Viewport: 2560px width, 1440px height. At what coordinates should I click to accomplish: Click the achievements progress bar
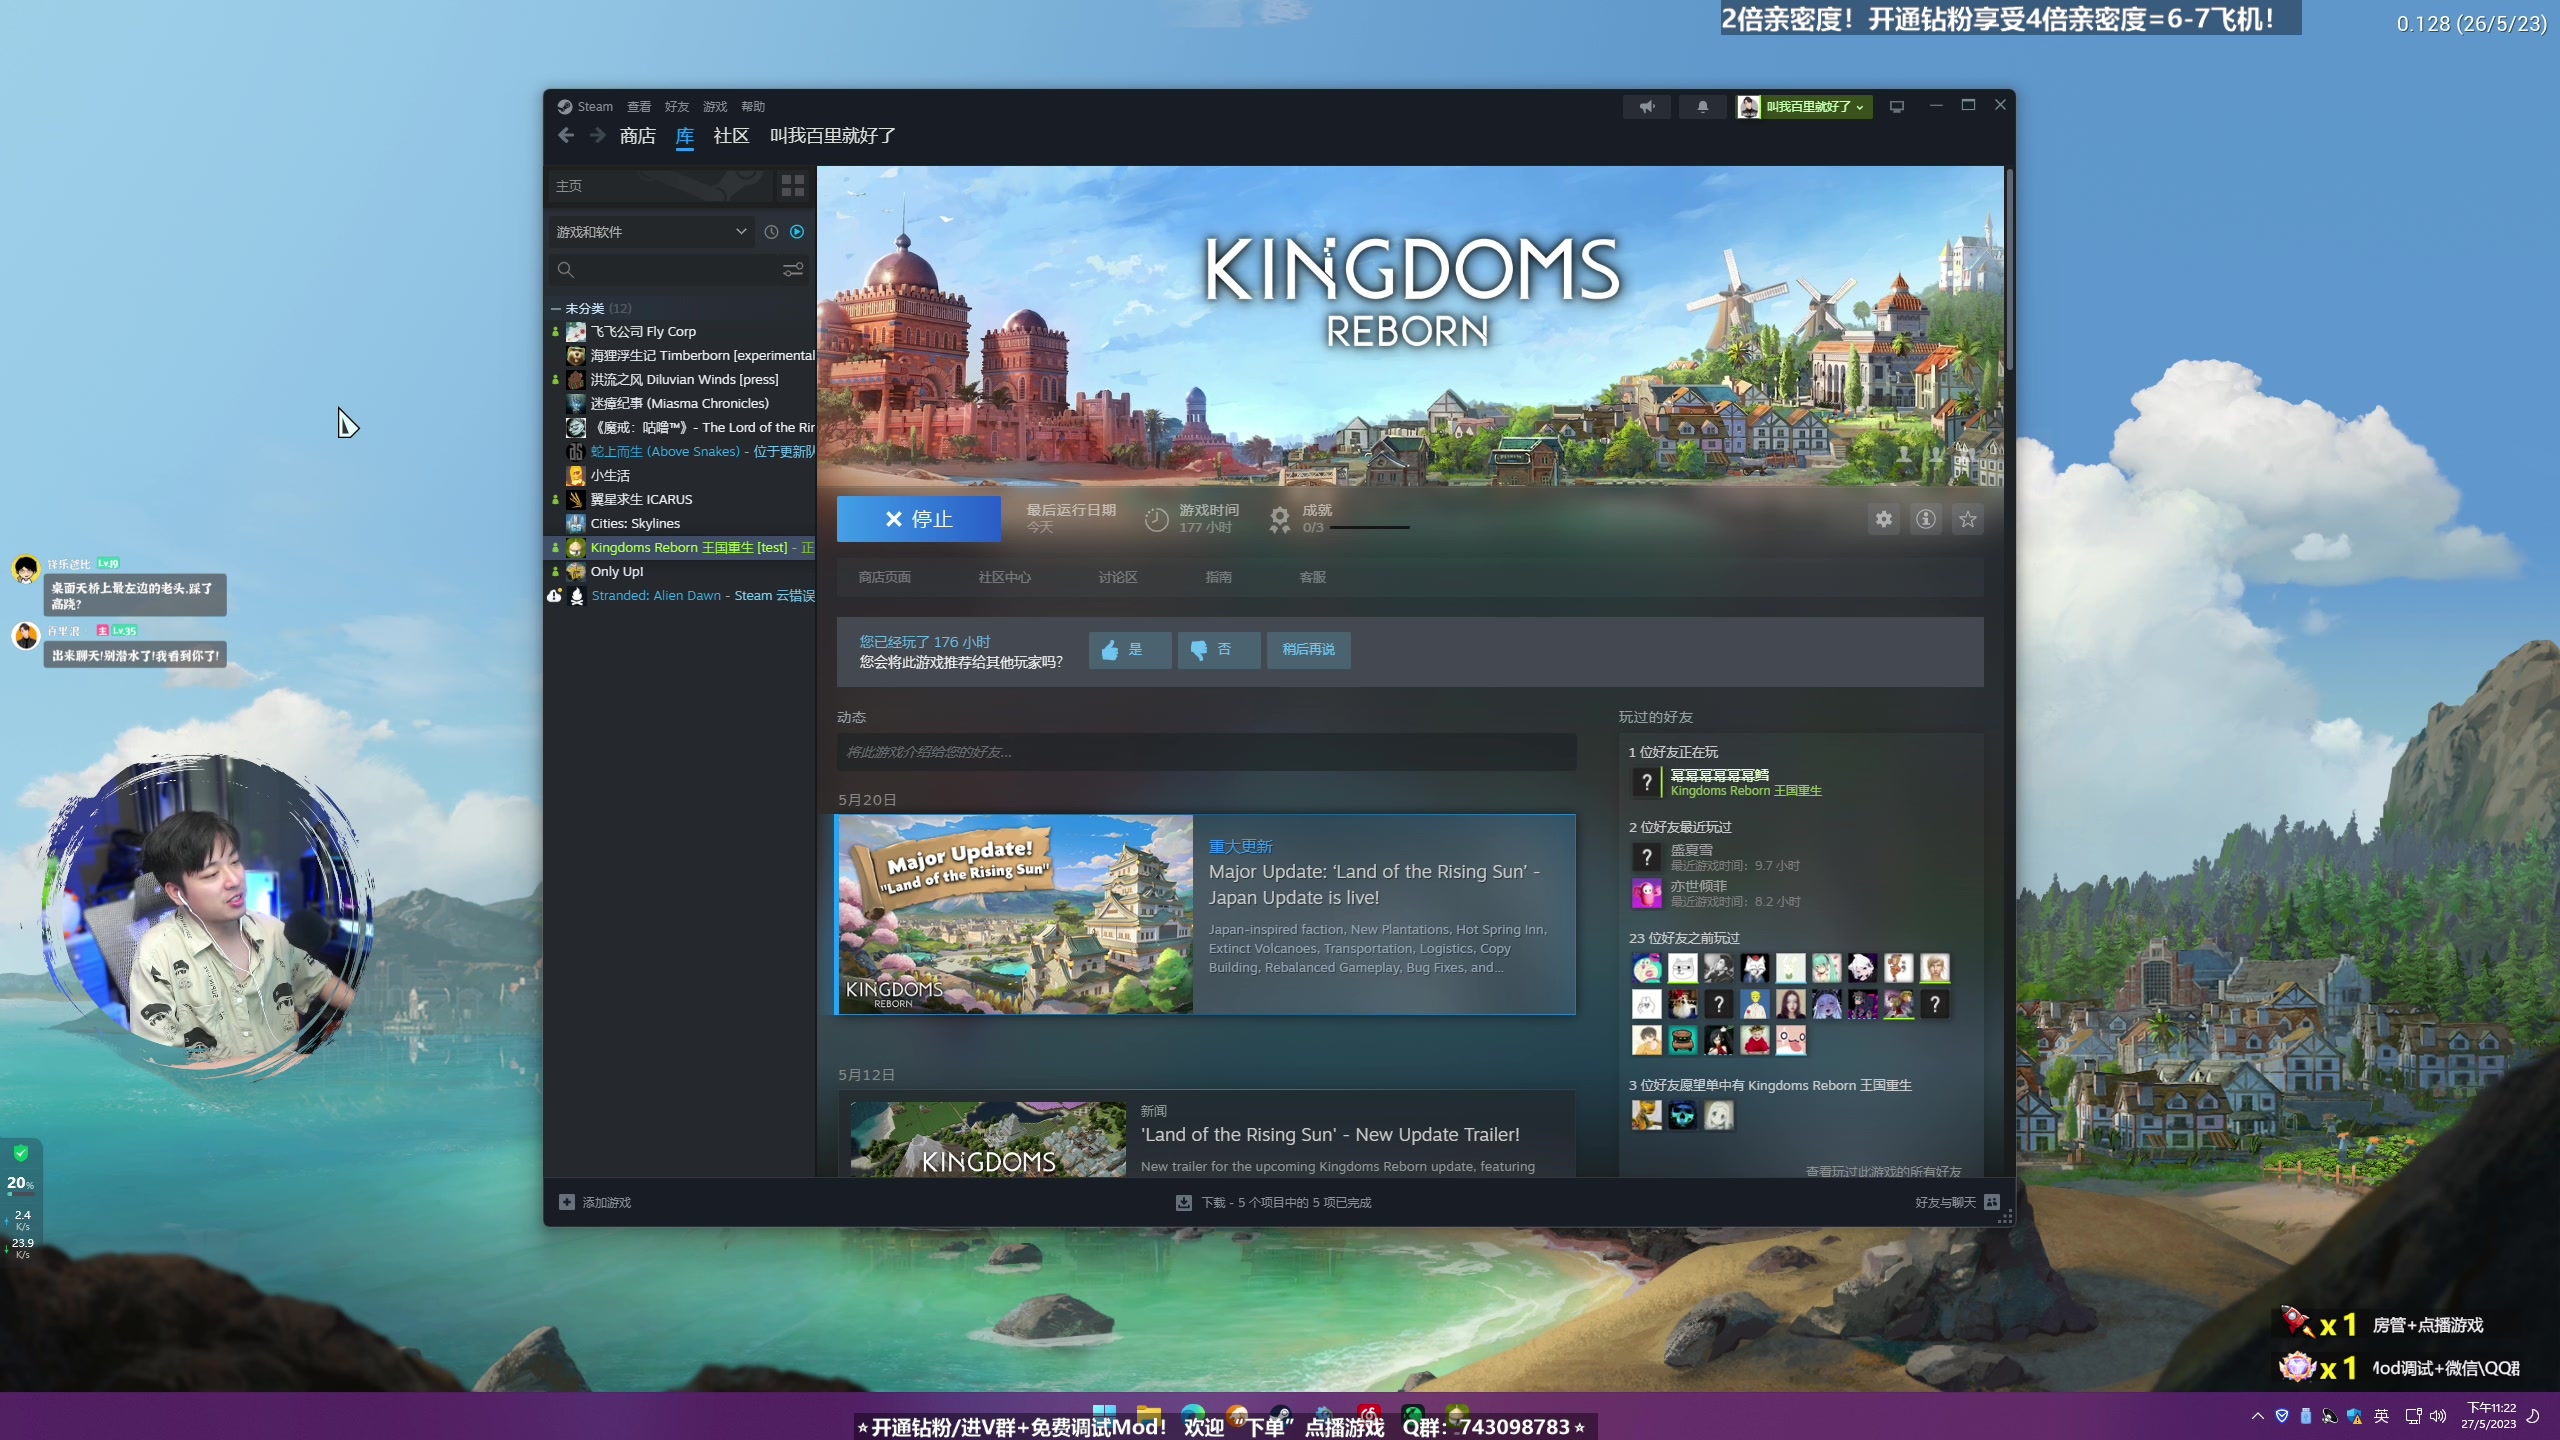[x=1369, y=527]
